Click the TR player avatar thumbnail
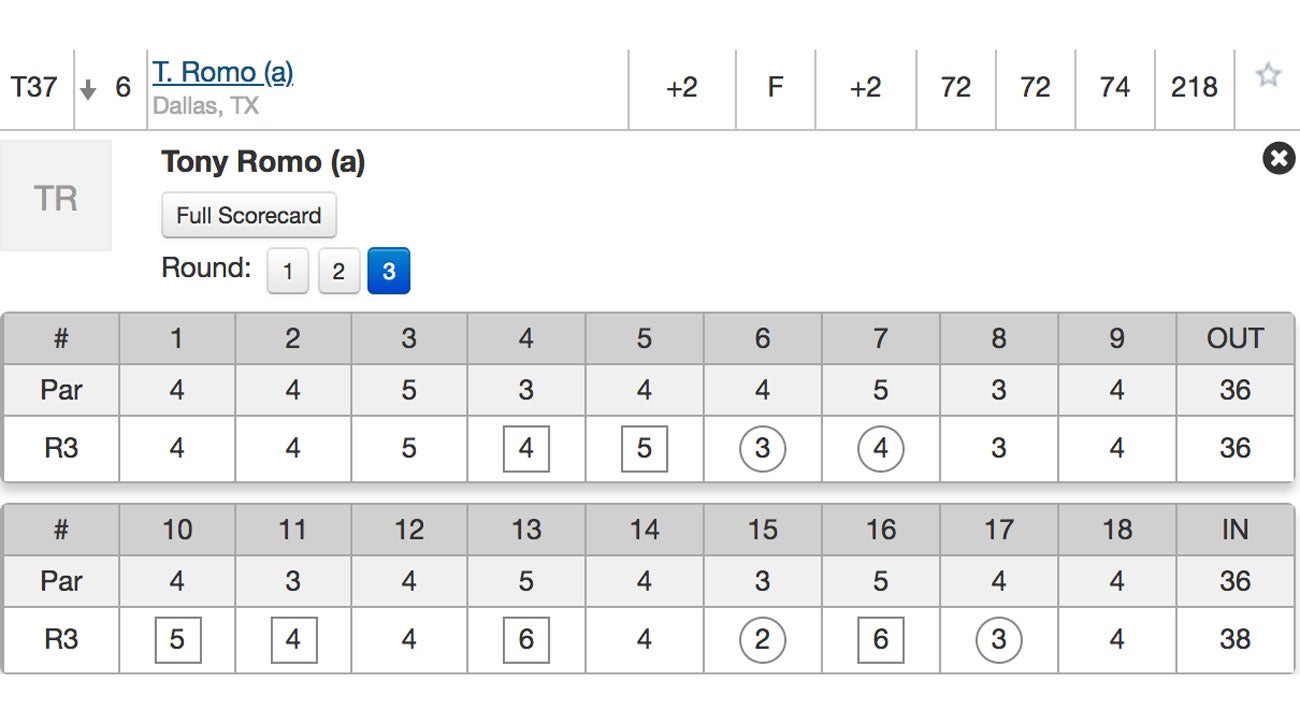Viewport: 1300px width, 724px height. [56, 197]
